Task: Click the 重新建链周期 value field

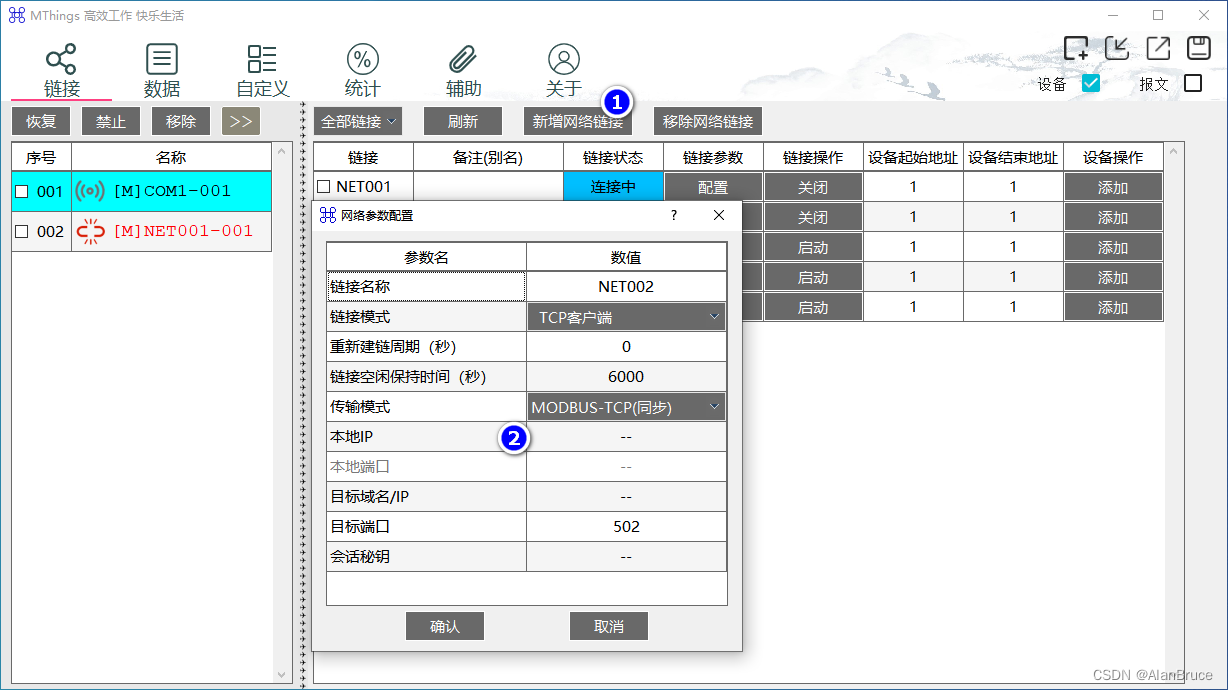Action: [626, 347]
